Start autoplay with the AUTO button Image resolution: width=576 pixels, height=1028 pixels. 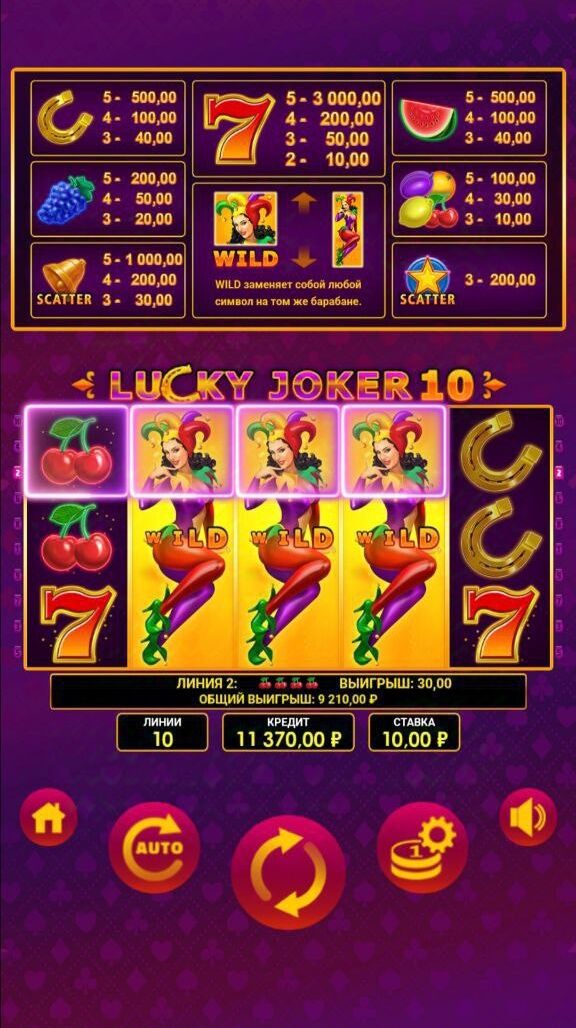[x=155, y=847]
